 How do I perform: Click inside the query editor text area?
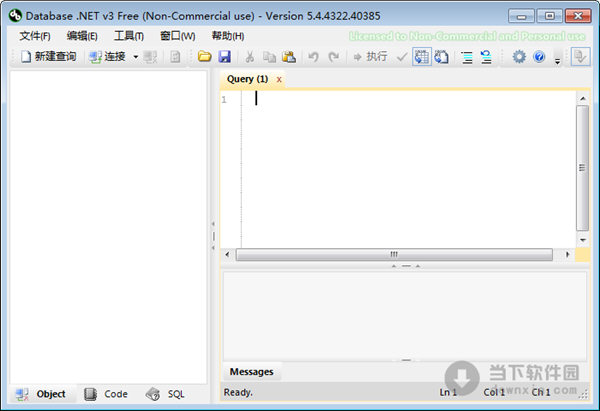click(x=409, y=169)
